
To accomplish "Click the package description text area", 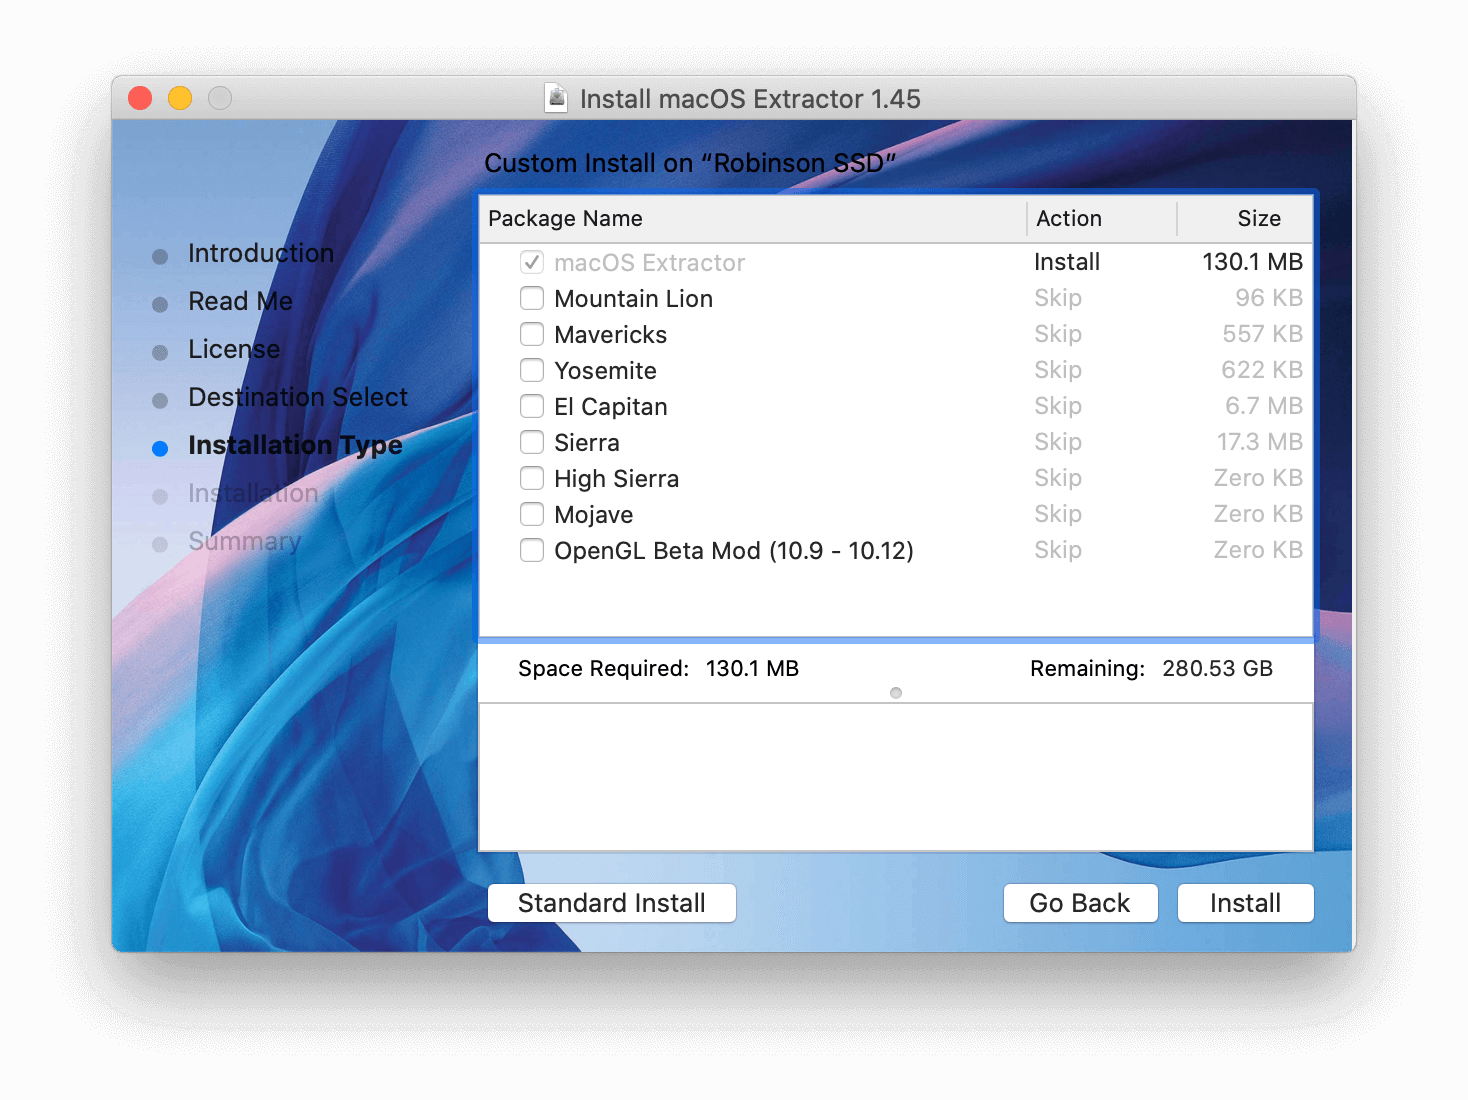I will click(x=895, y=777).
